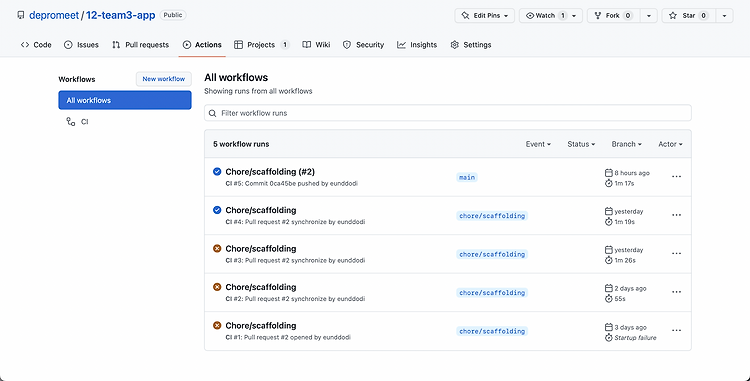Expand the dropdown arrow next to Star
Viewport: 750px width, 381px height.
click(724, 16)
